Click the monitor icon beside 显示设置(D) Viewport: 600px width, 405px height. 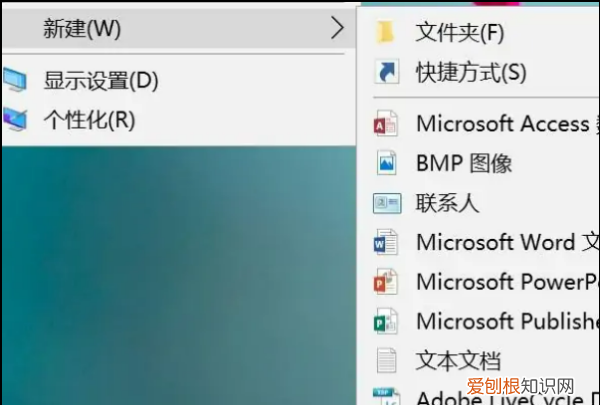15,80
